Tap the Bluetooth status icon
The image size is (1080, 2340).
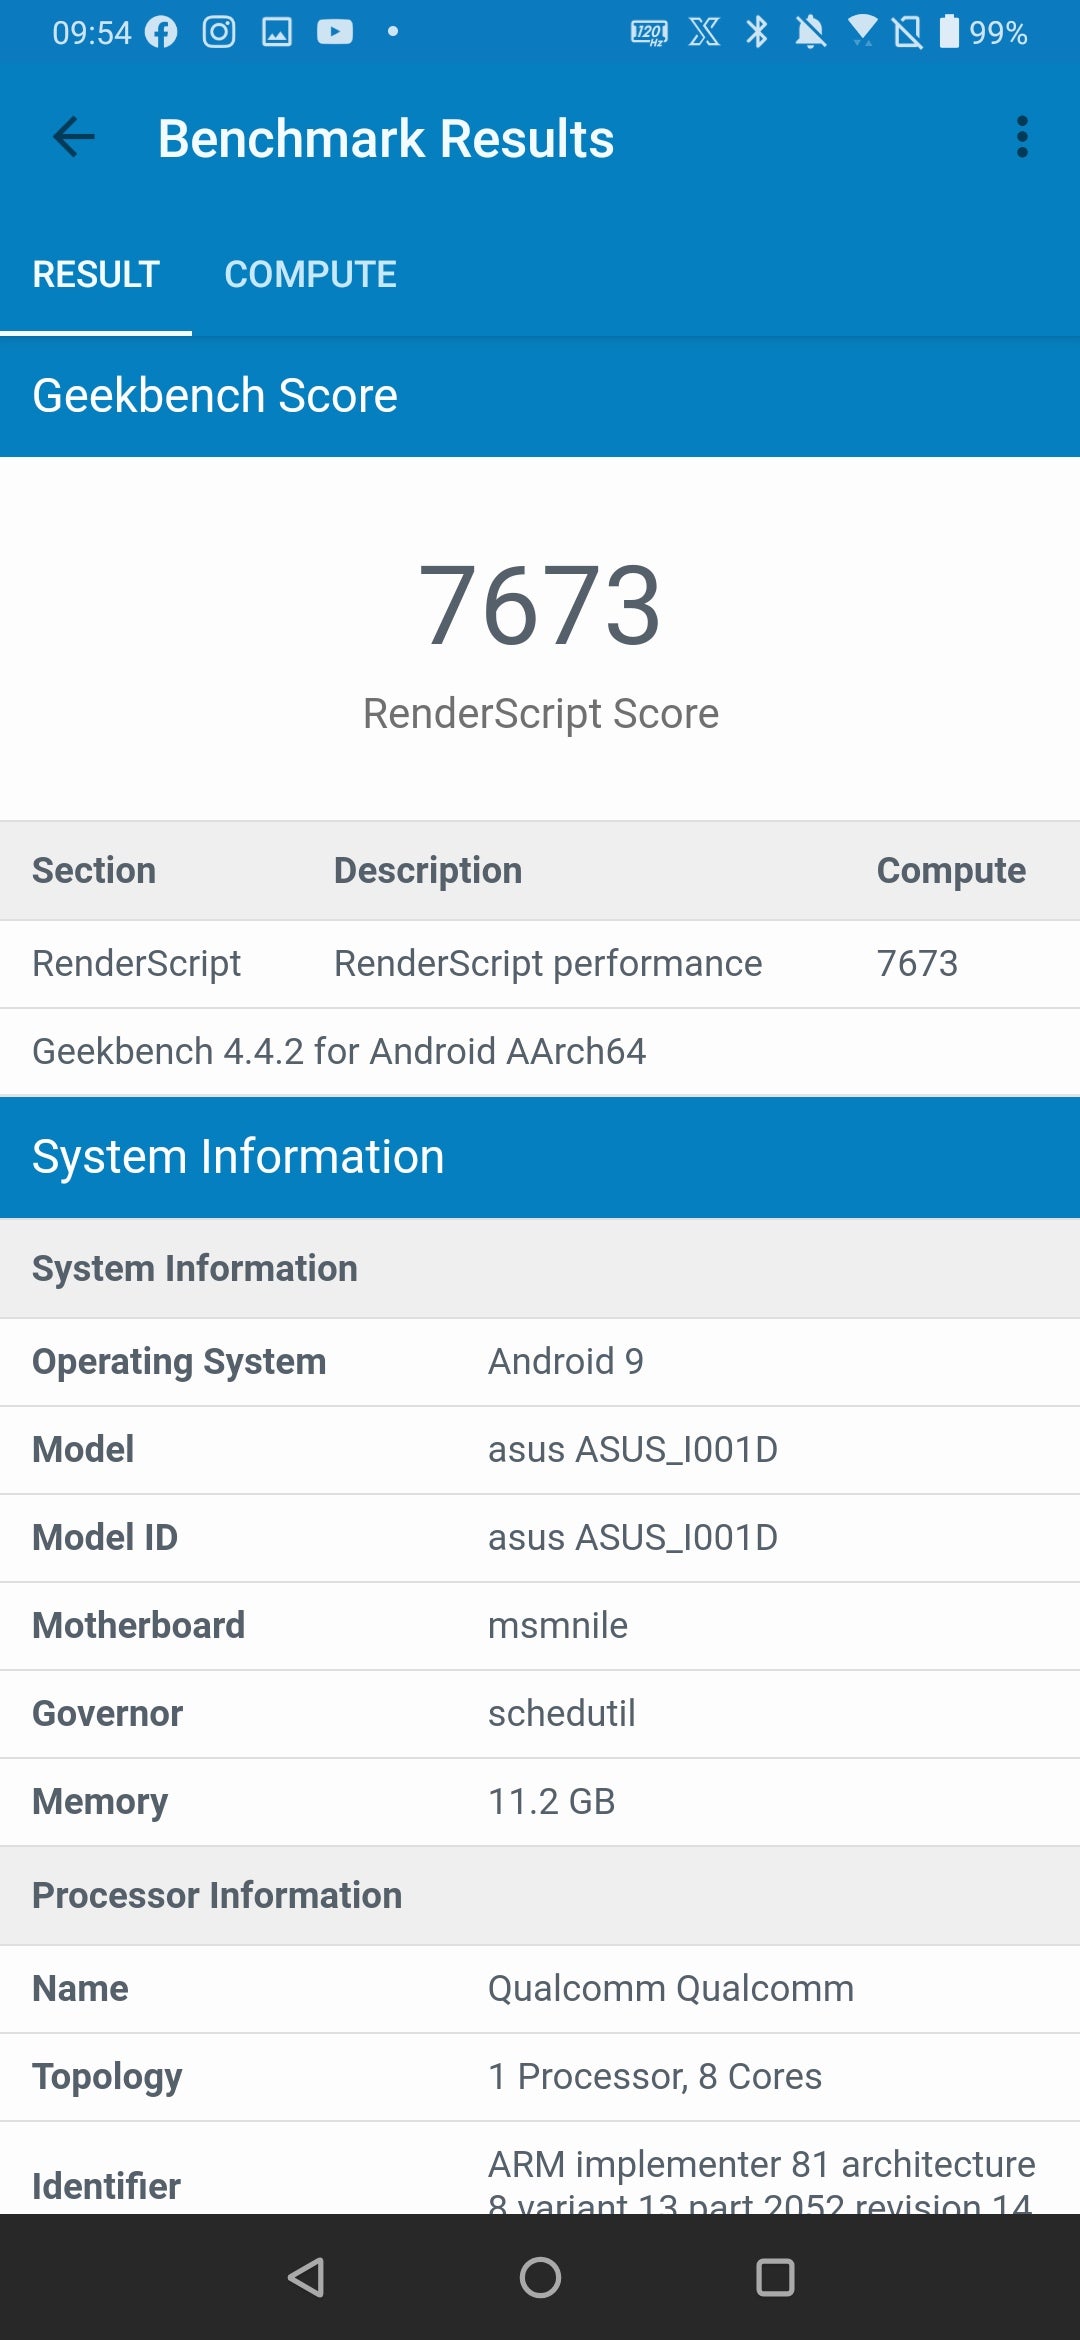pos(757,32)
